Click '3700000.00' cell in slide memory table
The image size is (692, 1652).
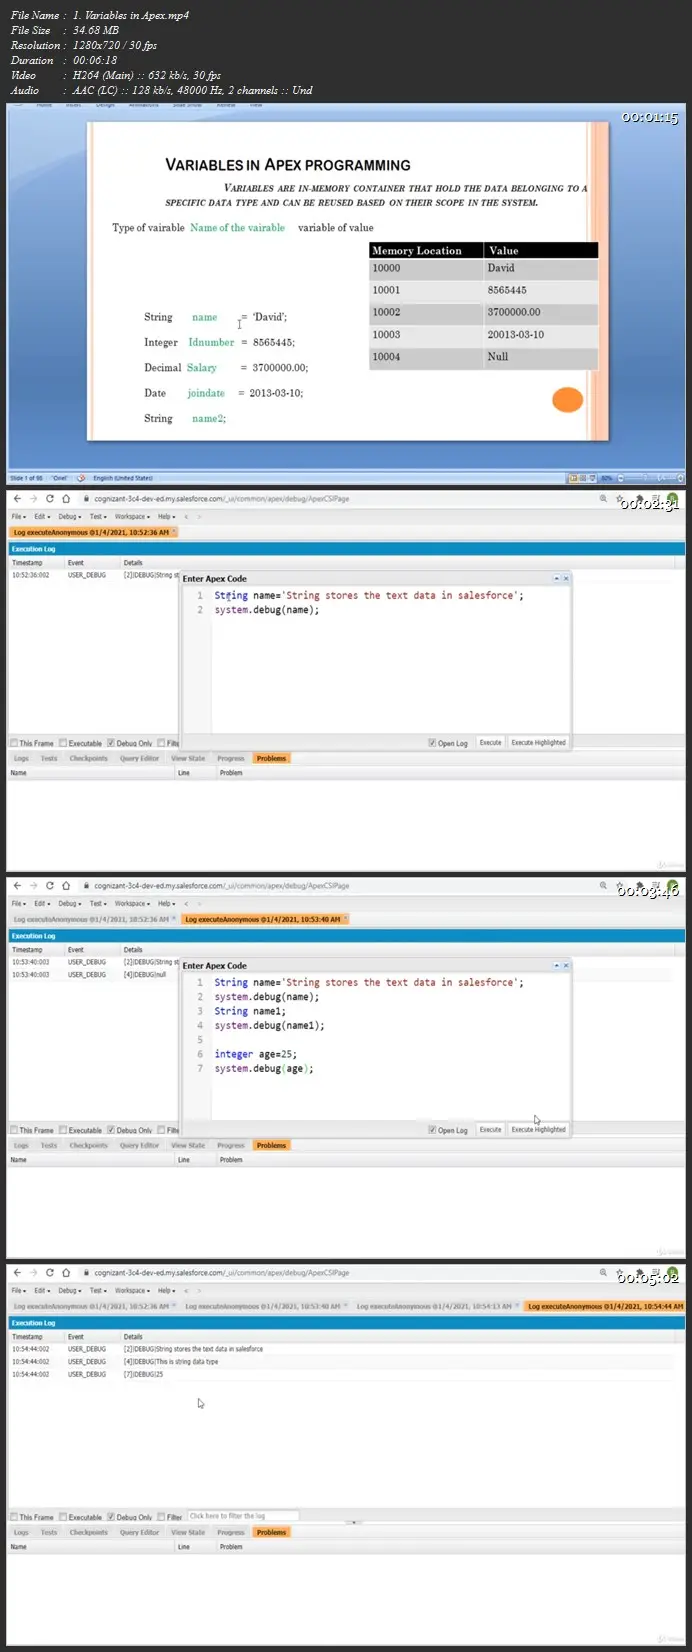click(x=541, y=313)
